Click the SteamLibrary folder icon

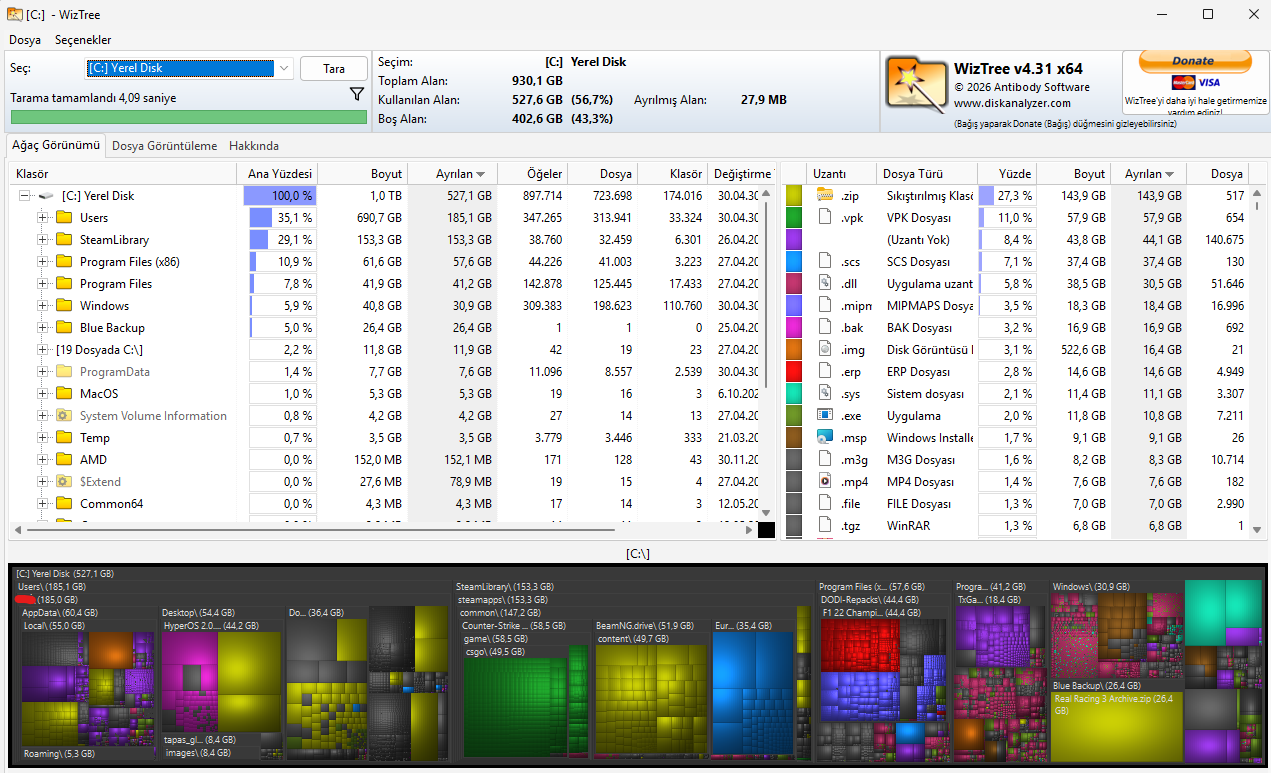(x=64, y=240)
